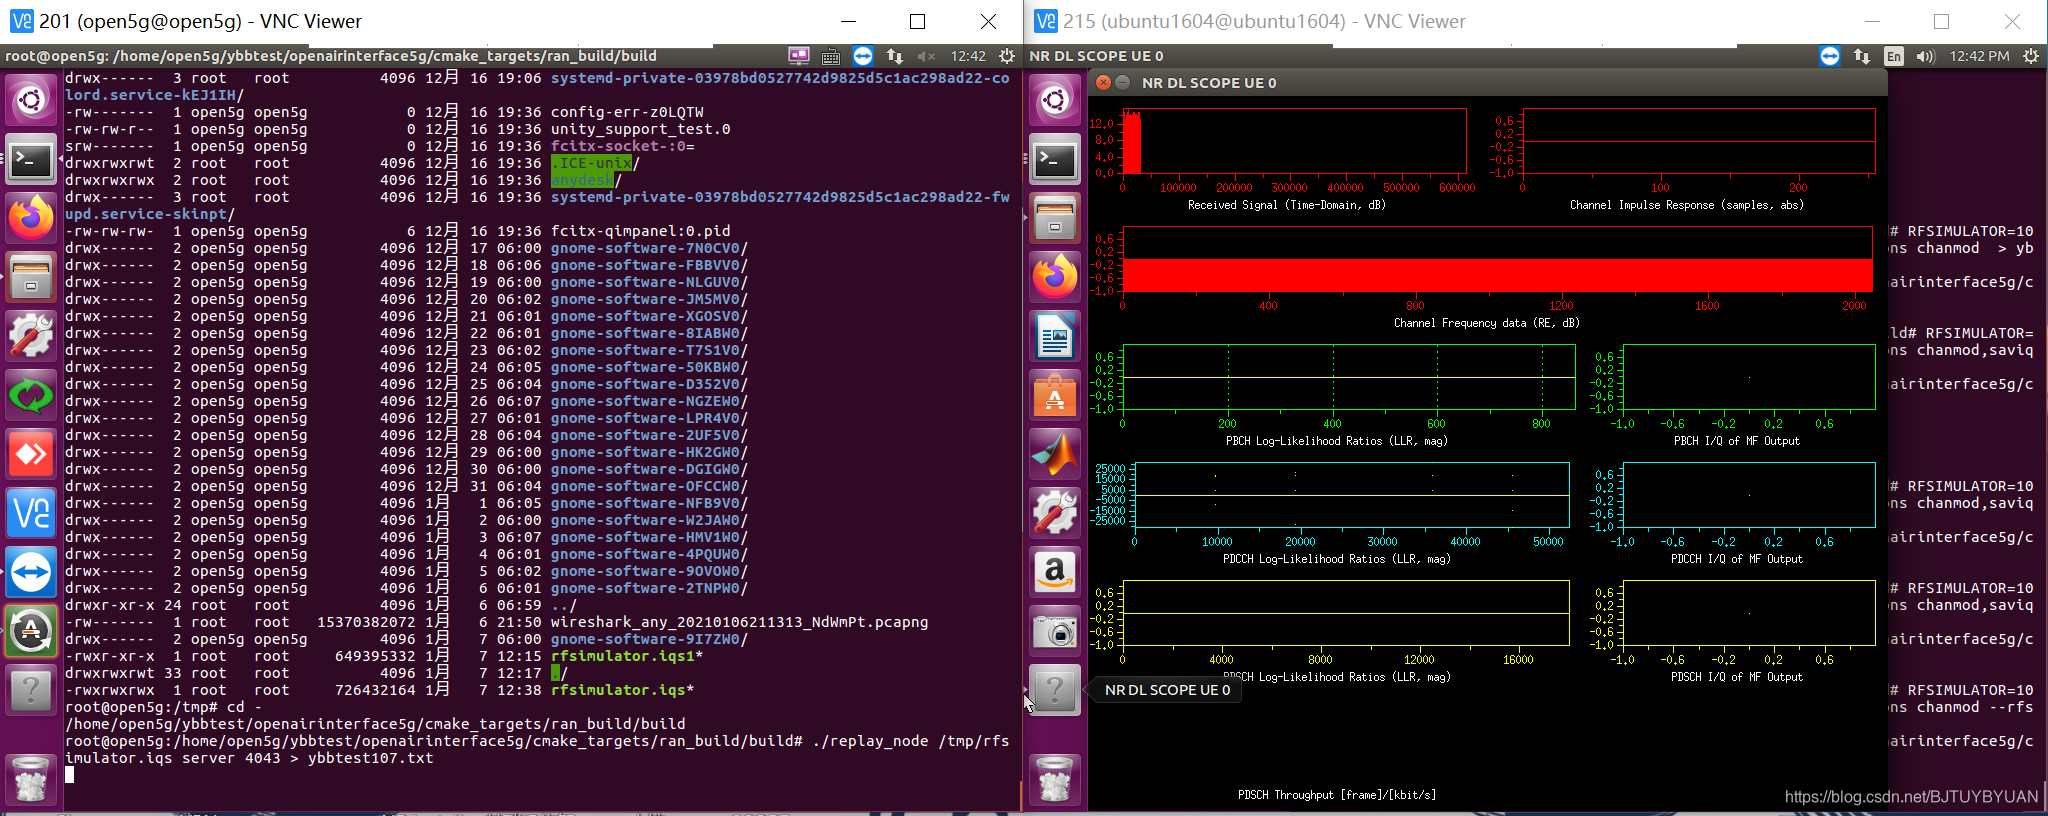Click 12:42 clock in 201 panel

coord(968,56)
